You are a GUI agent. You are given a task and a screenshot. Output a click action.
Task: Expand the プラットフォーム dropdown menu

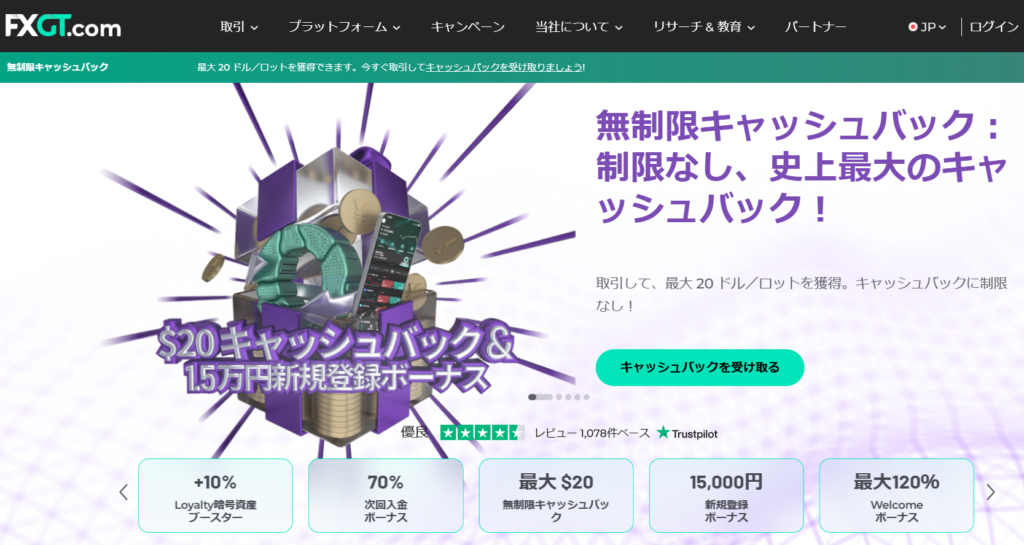pyautogui.click(x=344, y=27)
